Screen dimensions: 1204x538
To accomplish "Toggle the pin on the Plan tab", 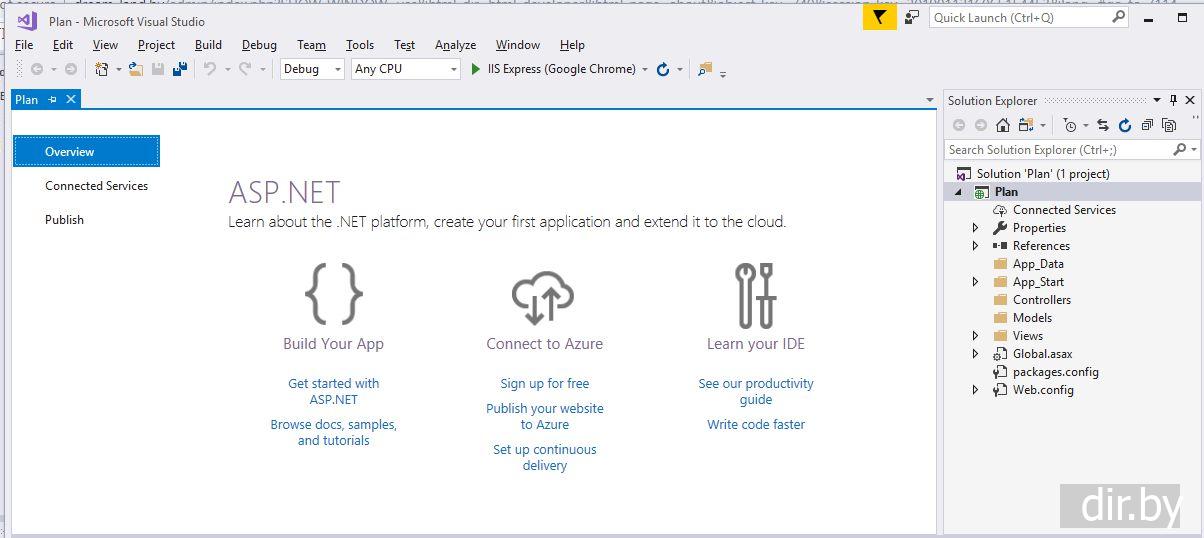I will [x=53, y=100].
